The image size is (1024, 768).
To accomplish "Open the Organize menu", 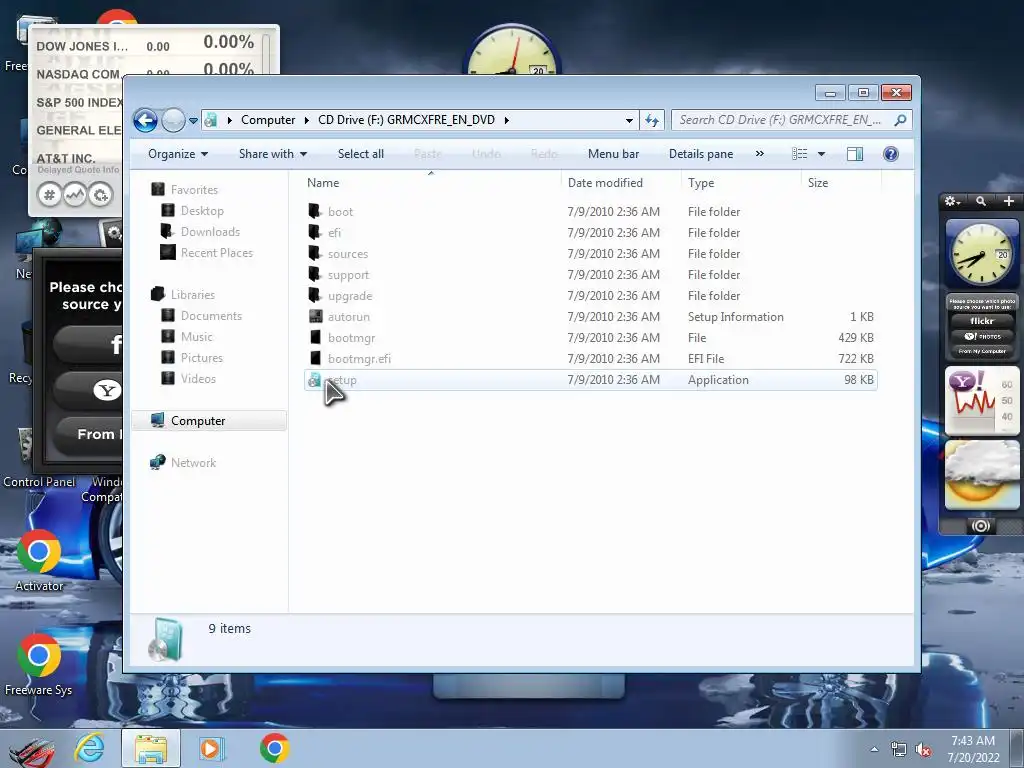I will click(178, 154).
